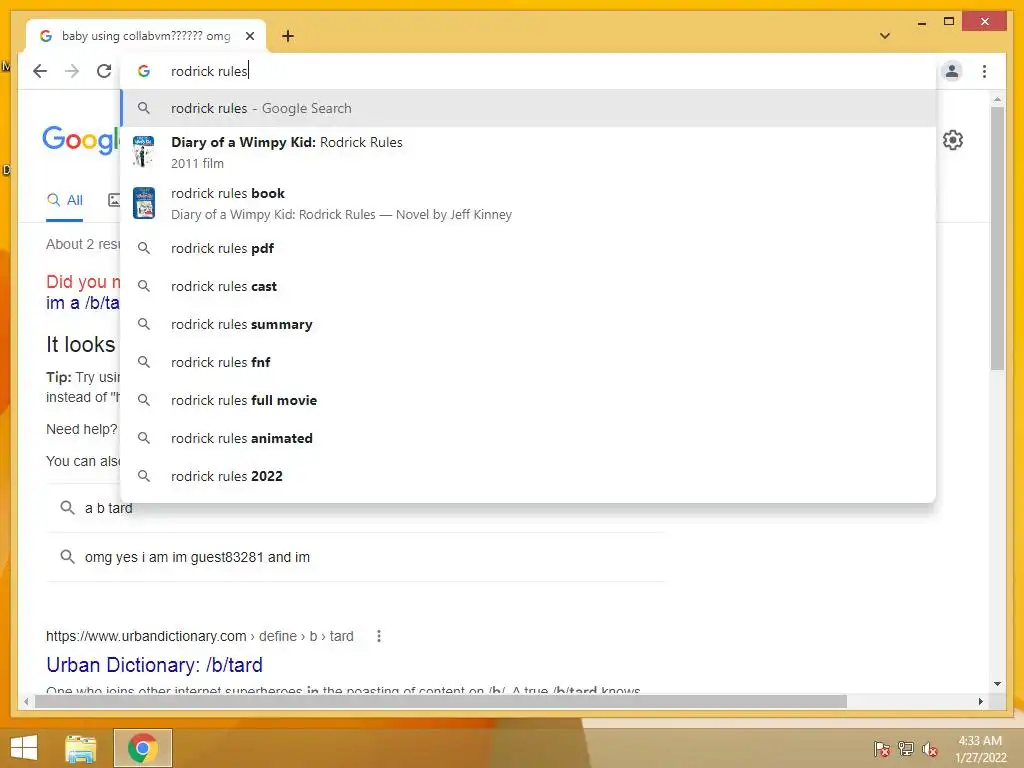The width and height of the screenshot is (1024, 768).
Task: Click the Google logo on the page
Action: point(81,140)
